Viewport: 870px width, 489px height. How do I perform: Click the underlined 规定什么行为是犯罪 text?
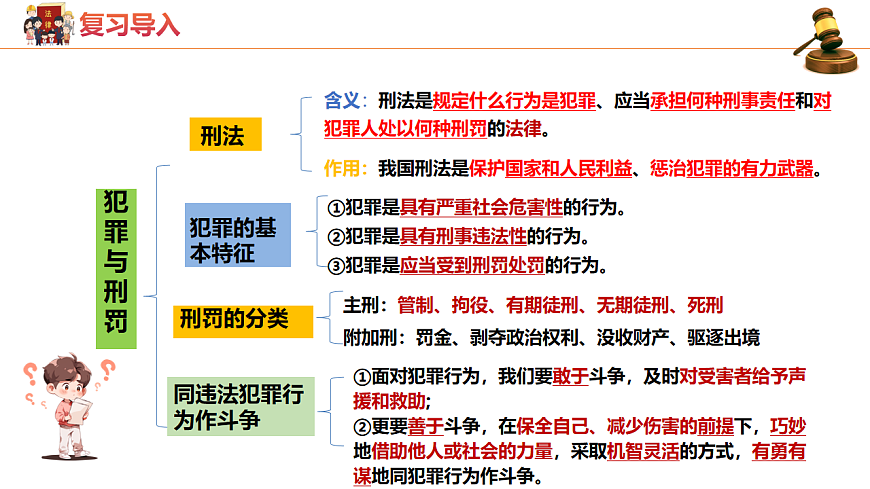coord(514,101)
